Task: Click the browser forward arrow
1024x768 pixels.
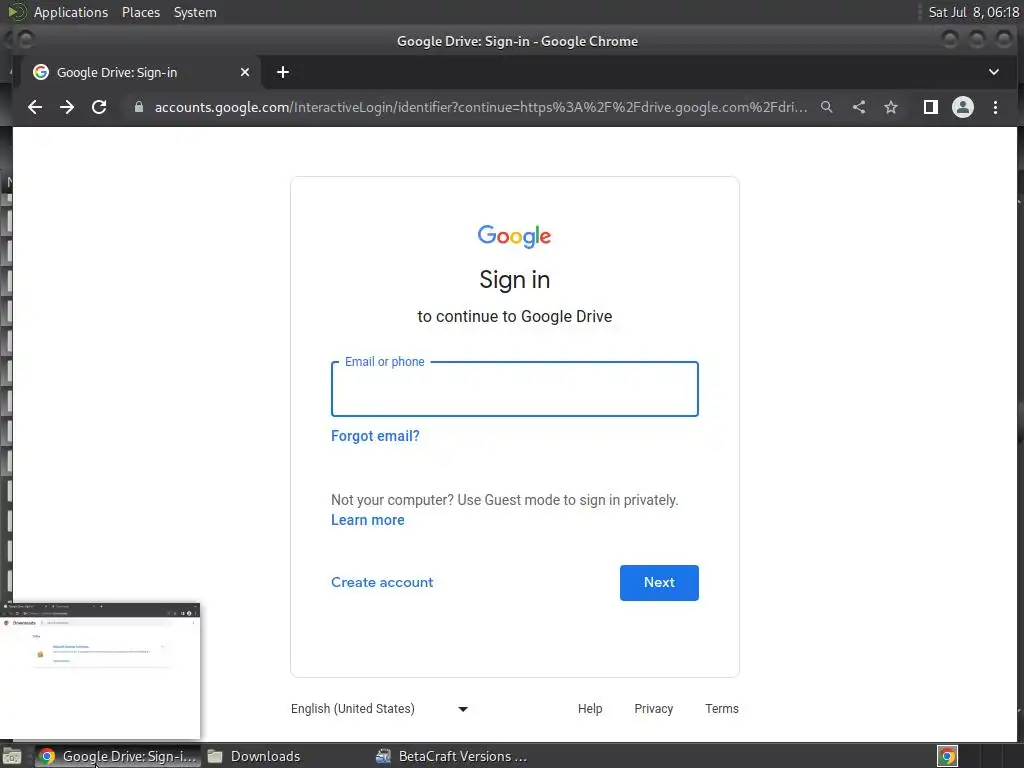Action: point(67,107)
